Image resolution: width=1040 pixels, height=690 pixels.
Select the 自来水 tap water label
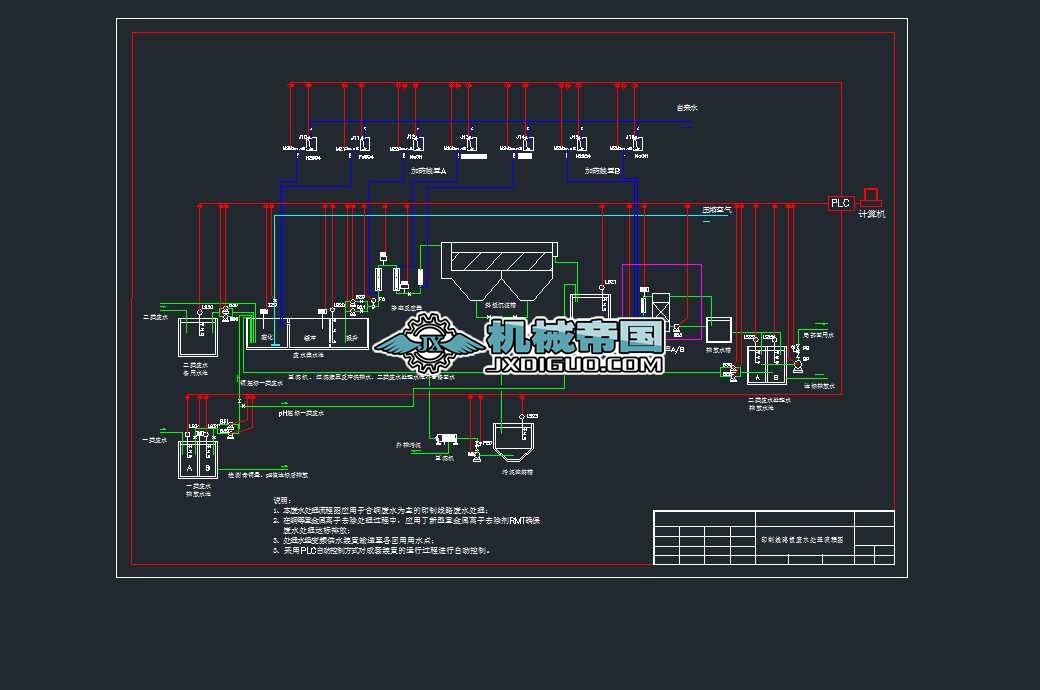coord(687,107)
